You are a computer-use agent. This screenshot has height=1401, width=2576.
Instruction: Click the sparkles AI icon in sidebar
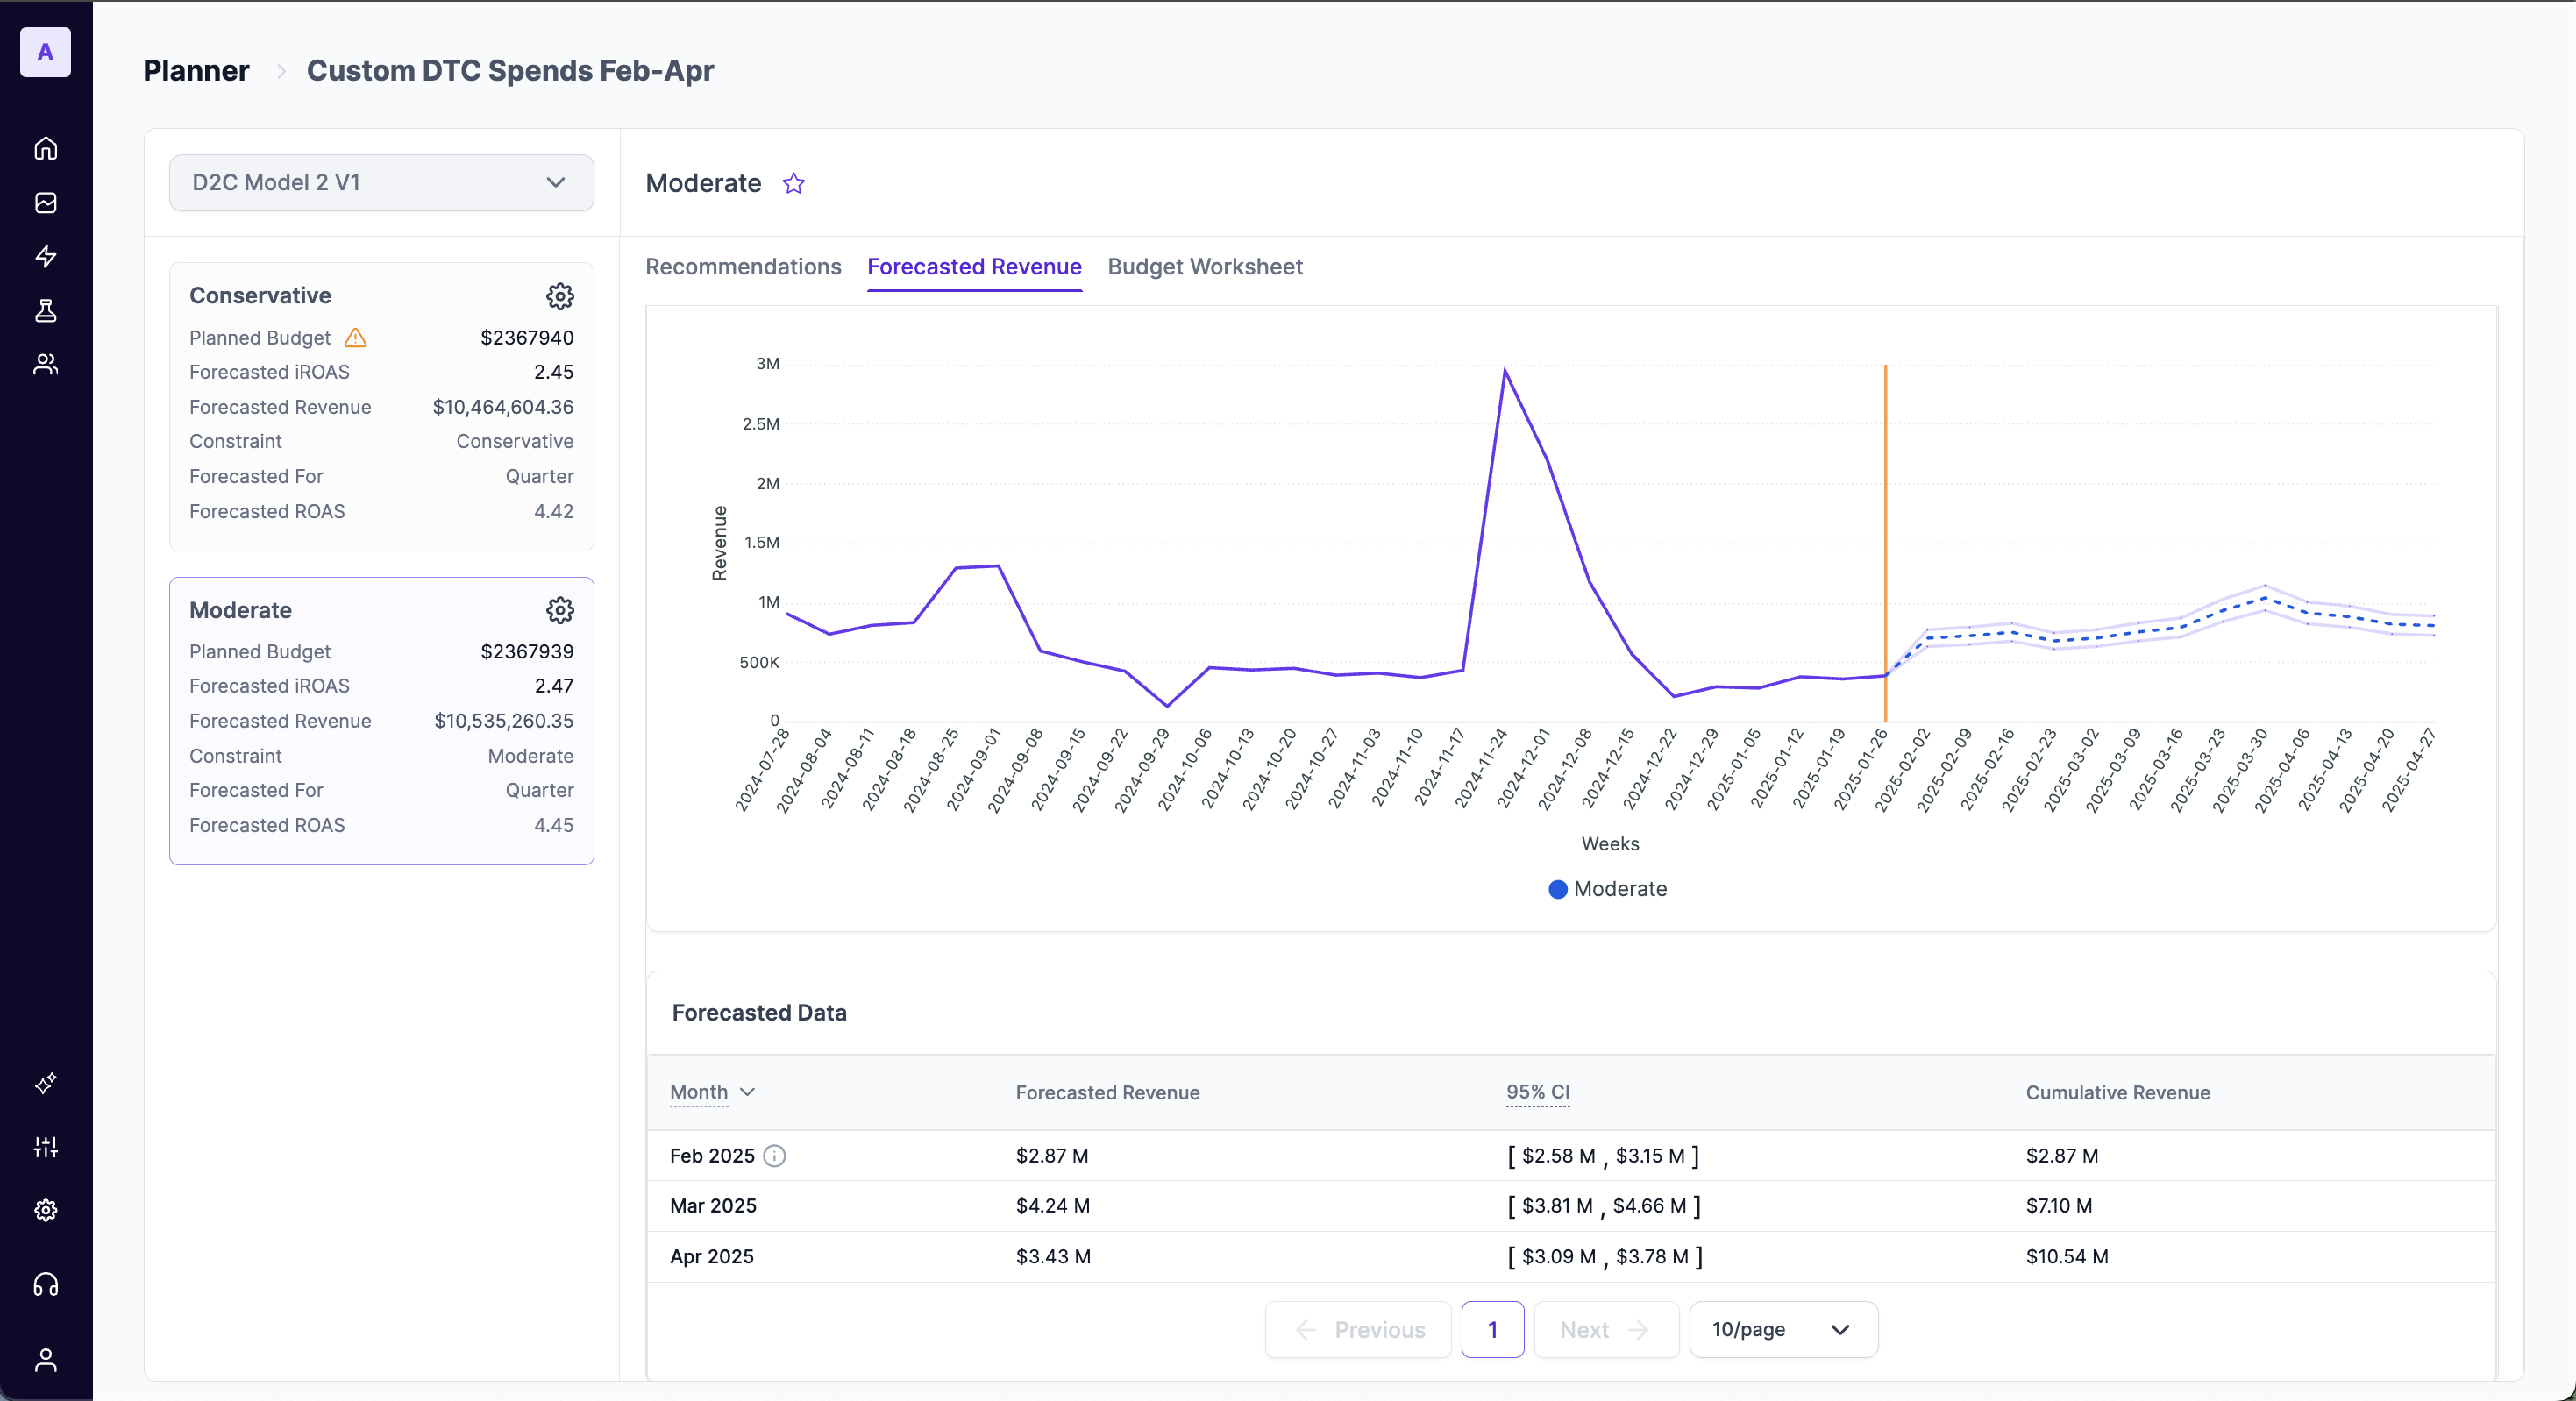[46, 1083]
